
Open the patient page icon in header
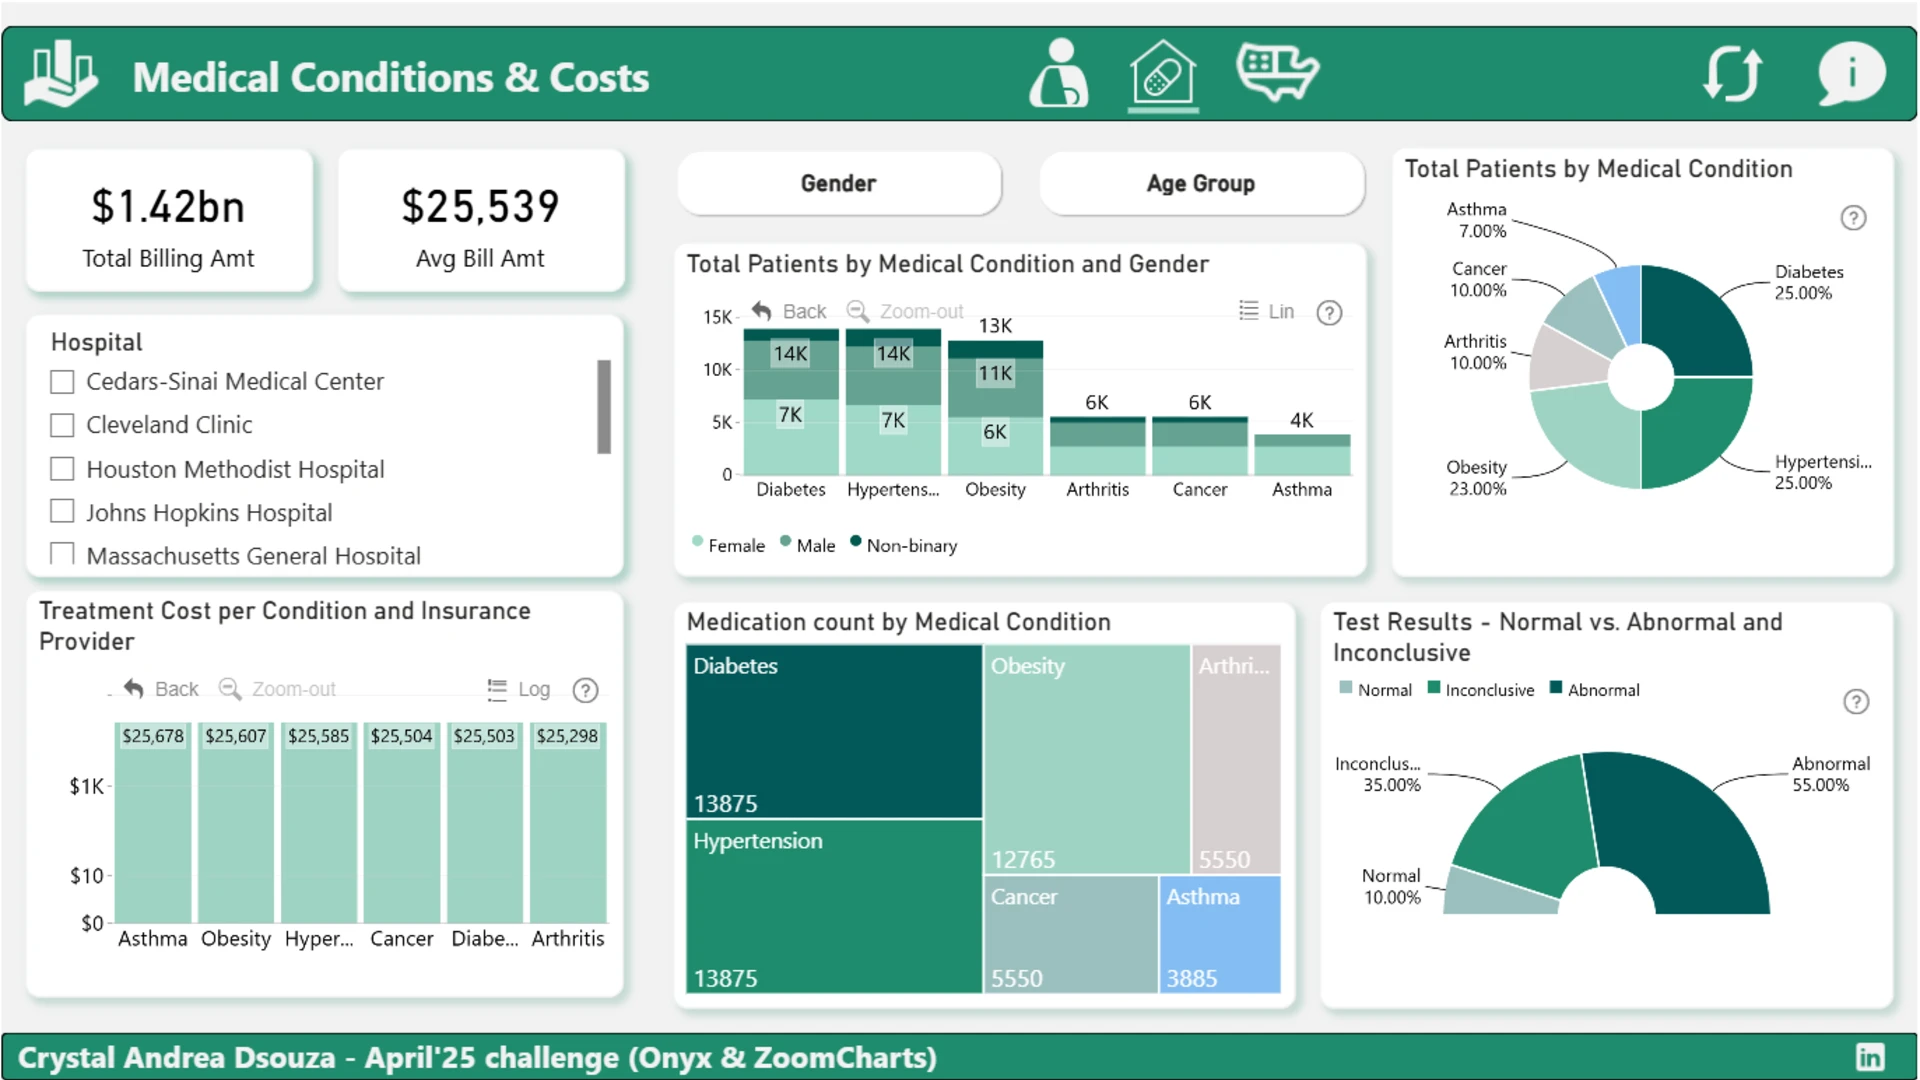coord(1059,72)
